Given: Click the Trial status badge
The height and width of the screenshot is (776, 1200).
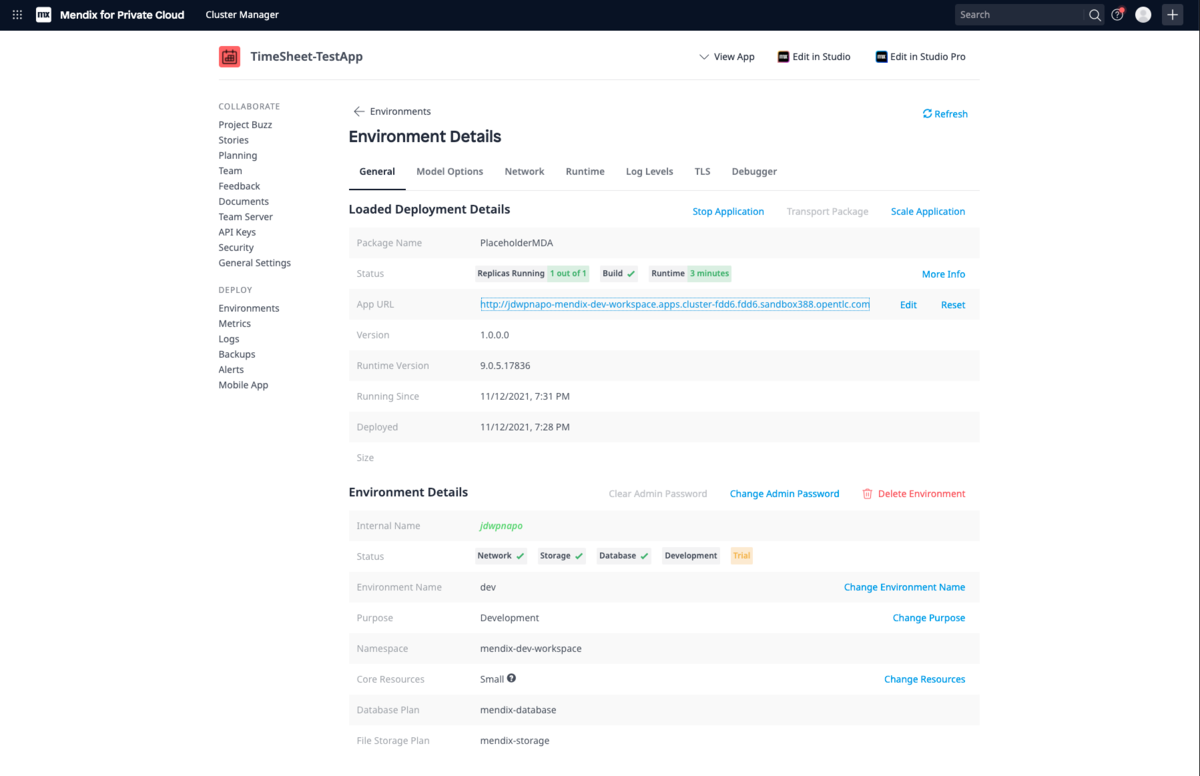Looking at the screenshot, I should 741,556.
